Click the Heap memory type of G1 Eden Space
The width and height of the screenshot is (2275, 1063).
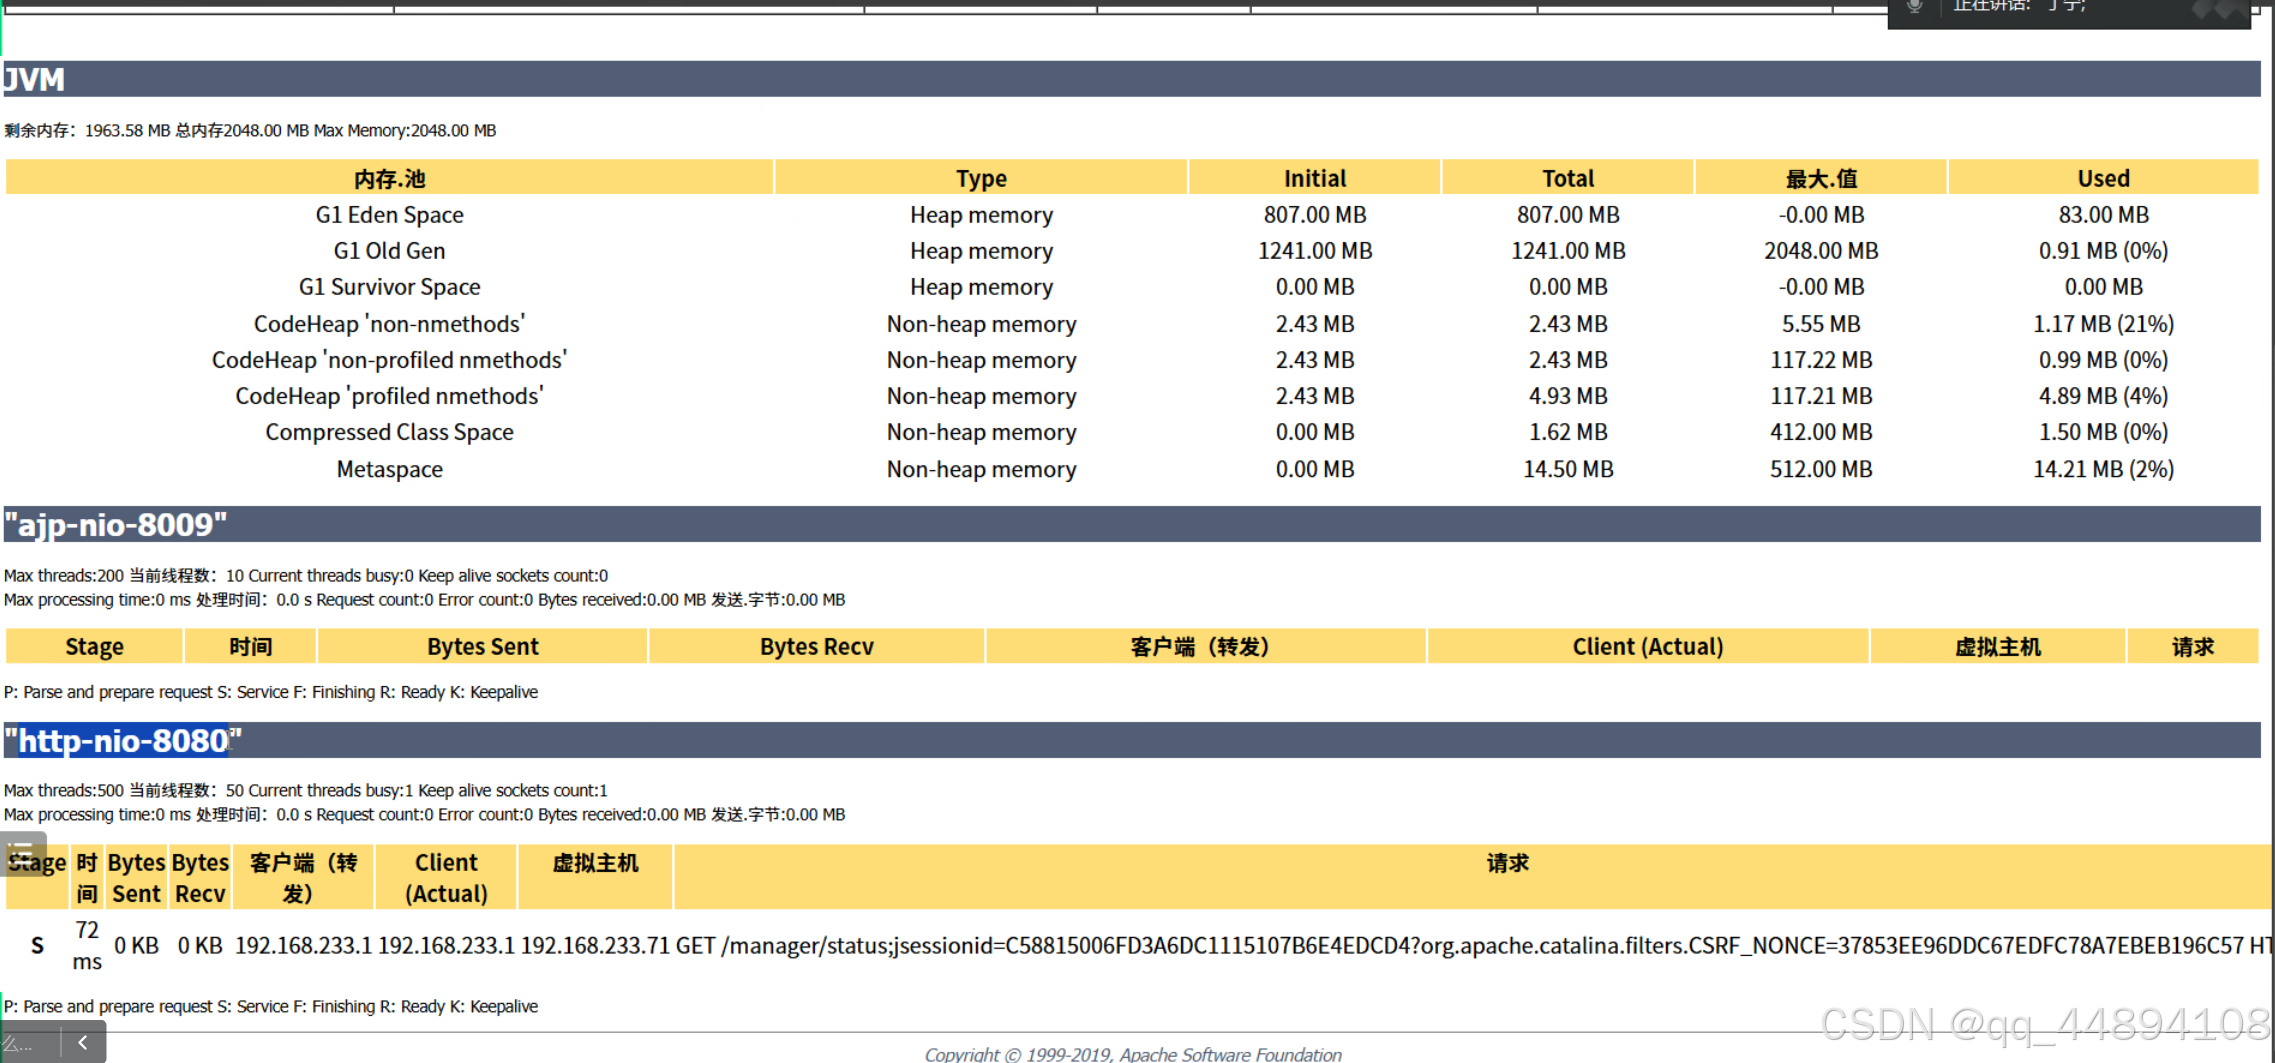tap(981, 215)
